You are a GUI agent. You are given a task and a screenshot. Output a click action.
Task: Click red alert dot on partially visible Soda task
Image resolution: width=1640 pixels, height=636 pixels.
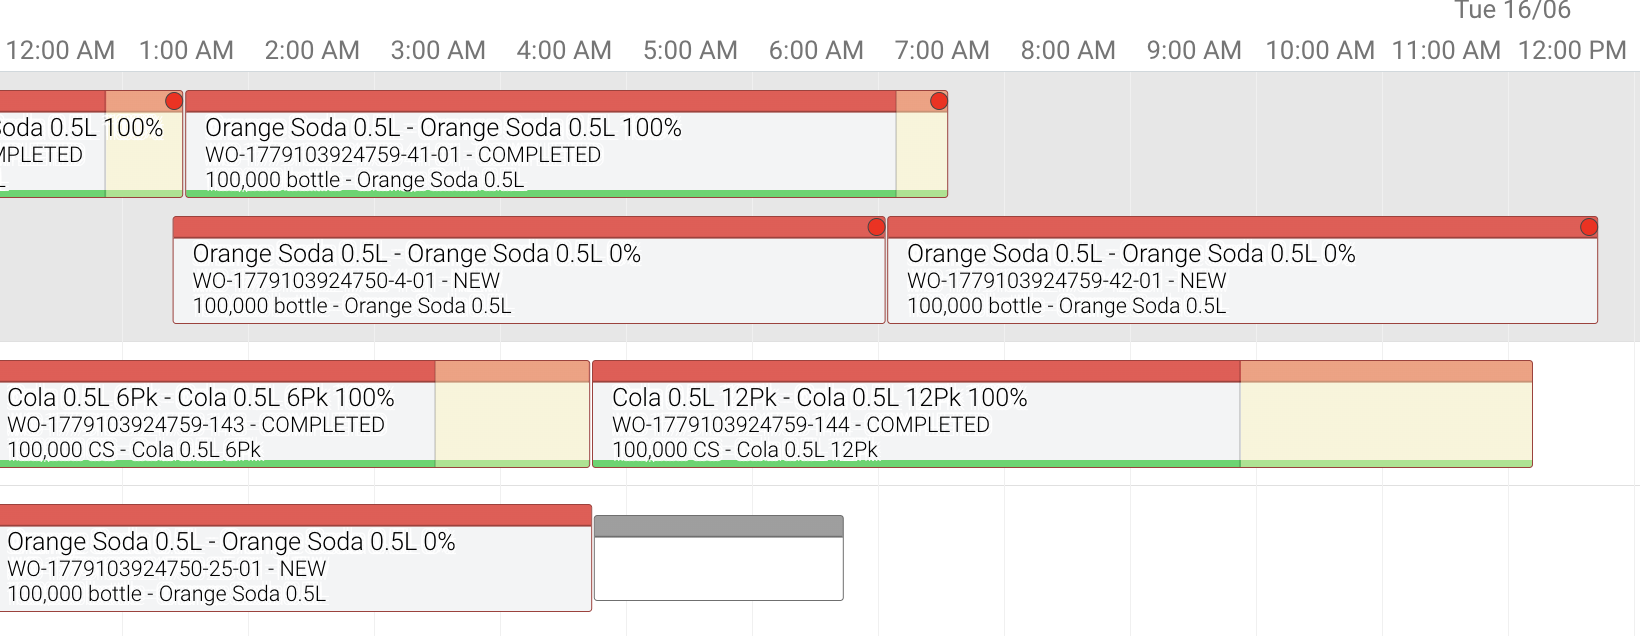[173, 101]
